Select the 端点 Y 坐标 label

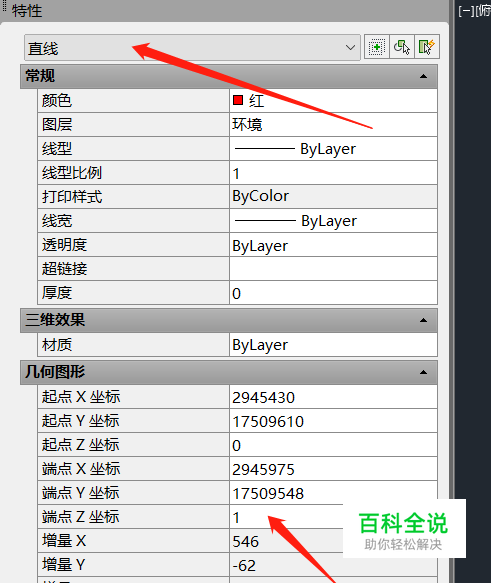(81, 493)
